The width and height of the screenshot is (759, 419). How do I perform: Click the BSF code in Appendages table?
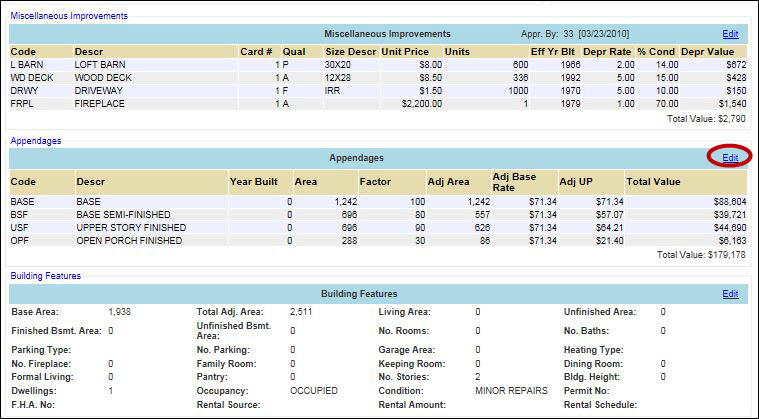click(19, 215)
